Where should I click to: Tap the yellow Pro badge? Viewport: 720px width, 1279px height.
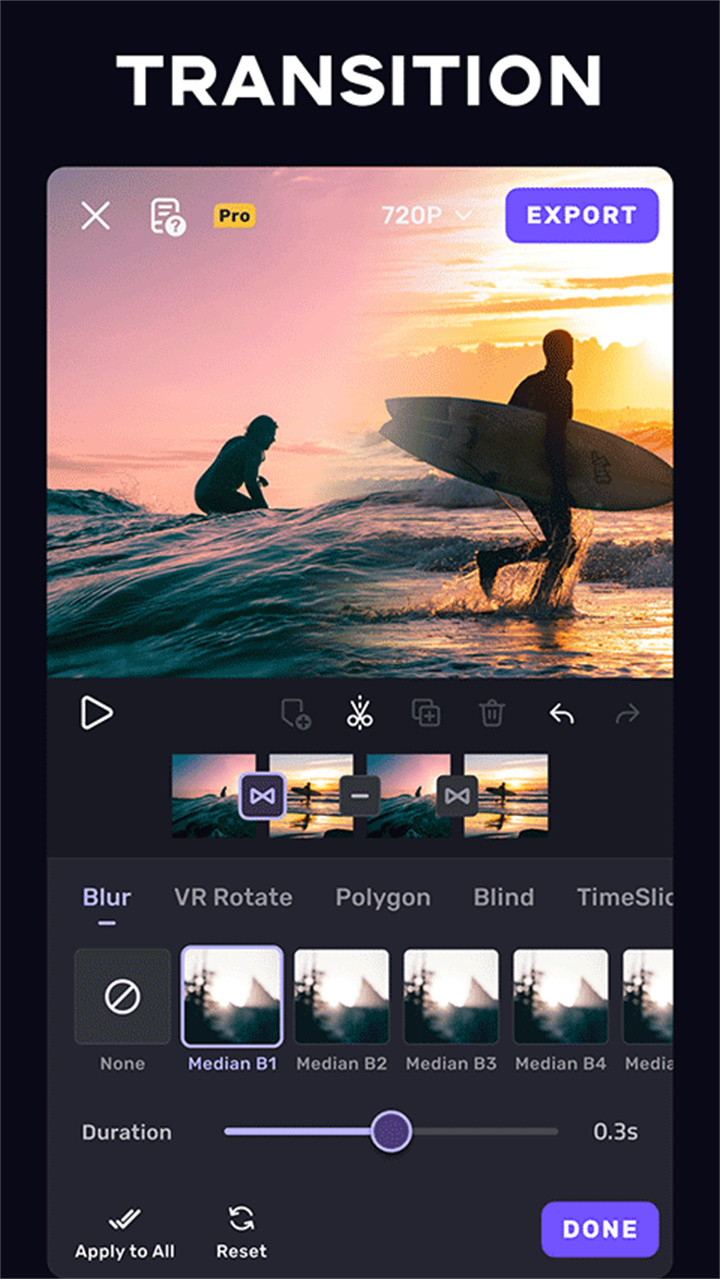(235, 215)
